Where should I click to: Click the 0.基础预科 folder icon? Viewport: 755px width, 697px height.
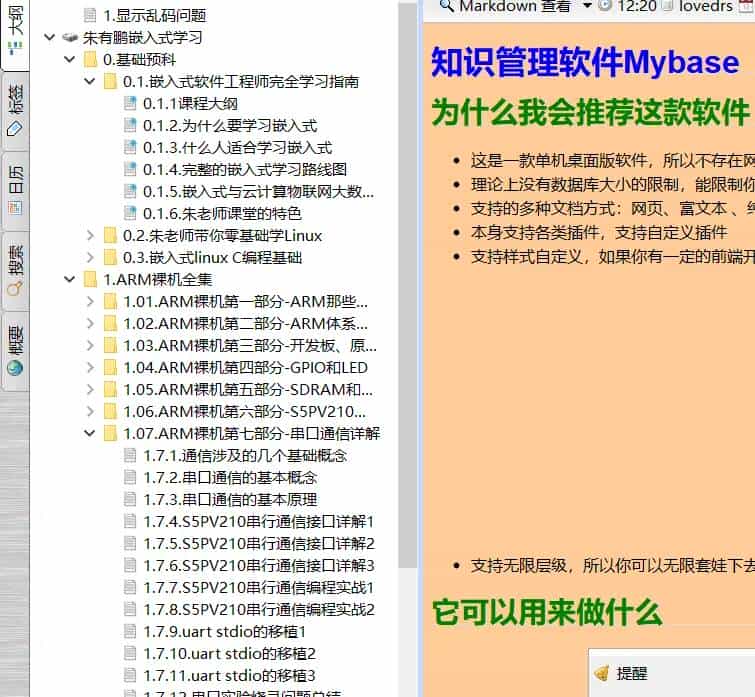[x=90, y=60]
